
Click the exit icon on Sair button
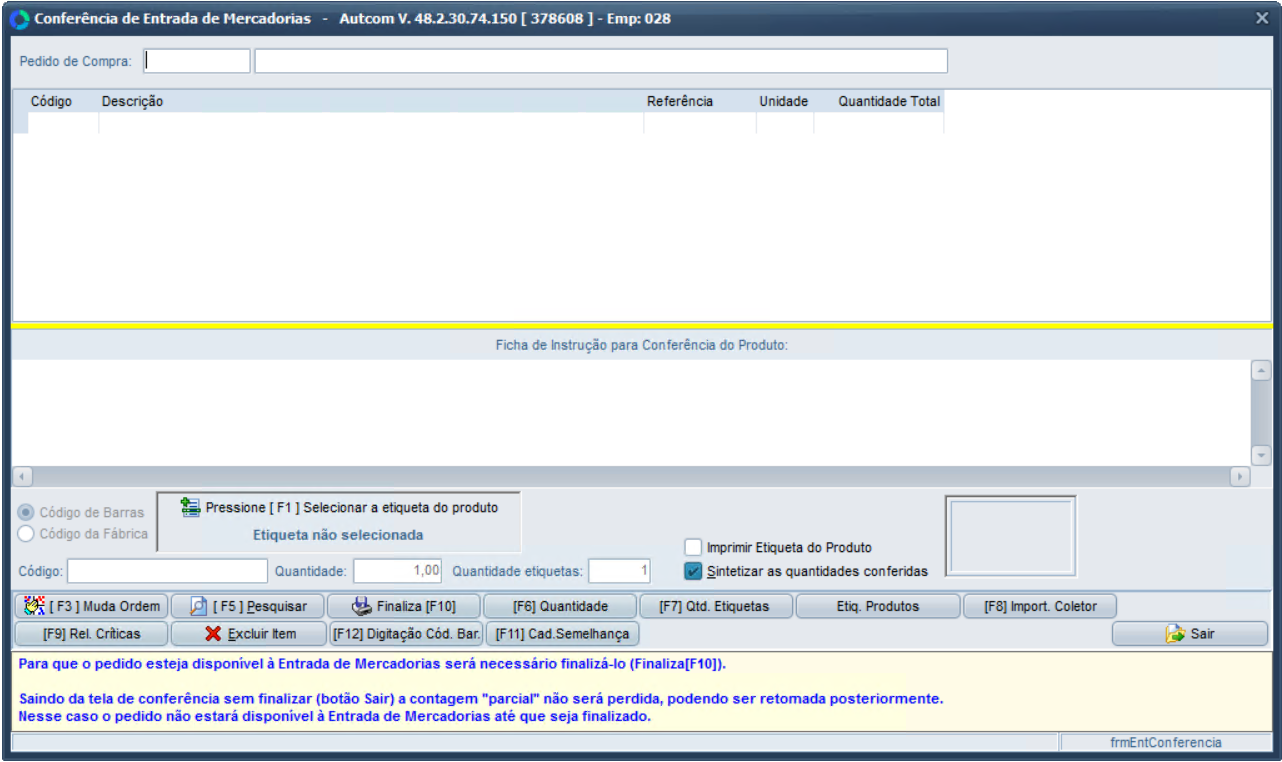1175,634
